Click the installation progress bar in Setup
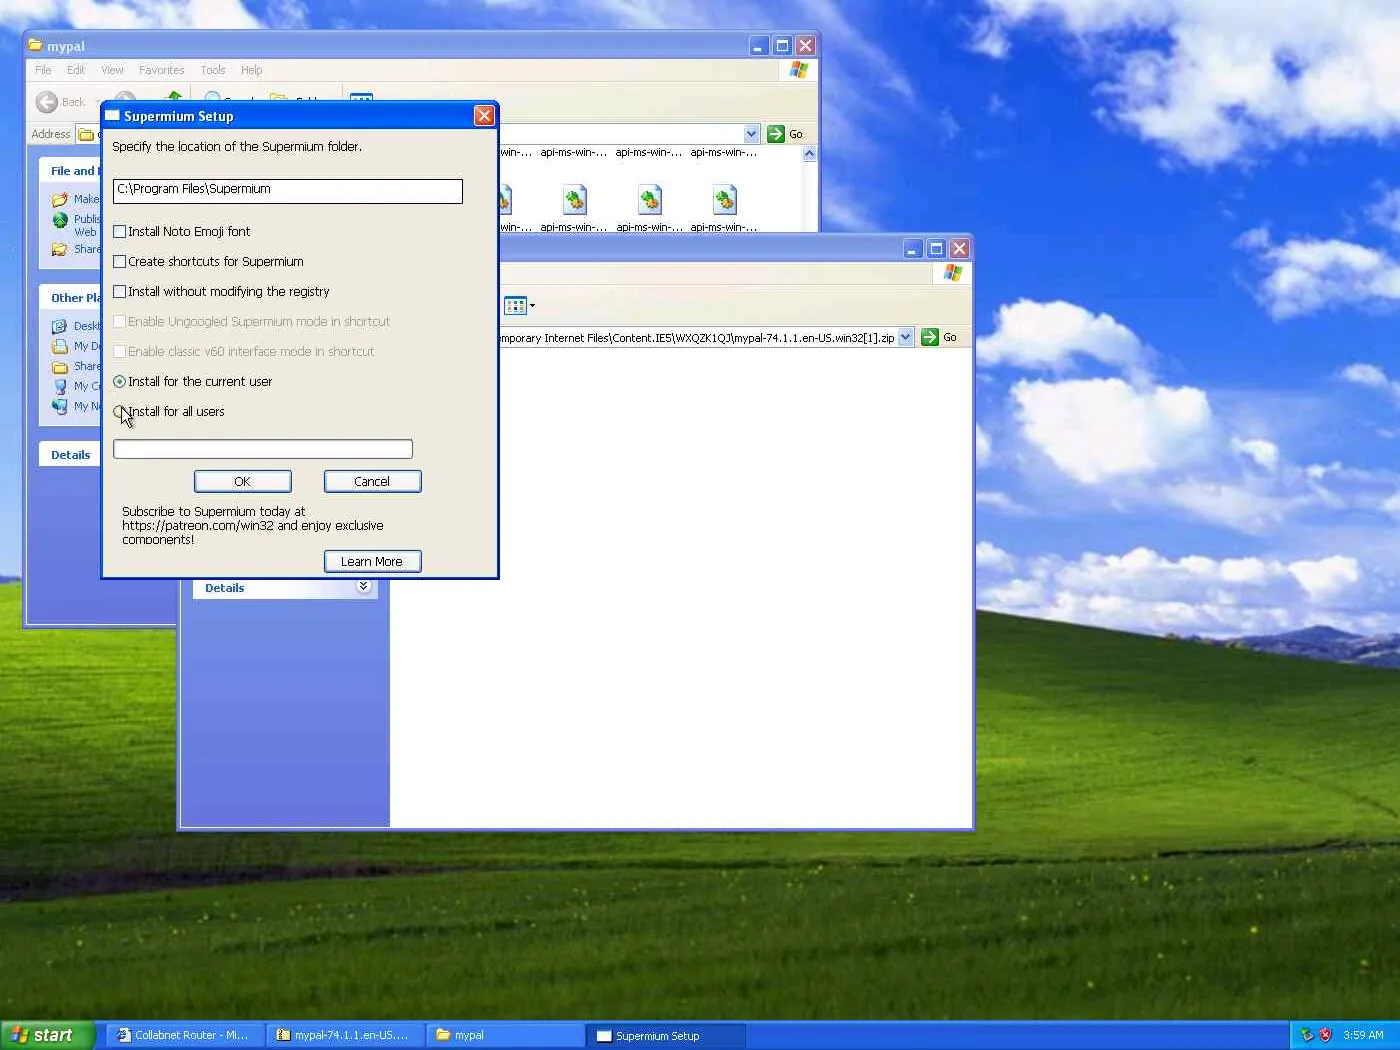Image resolution: width=1400 pixels, height=1050 pixels. click(x=263, y=449)
